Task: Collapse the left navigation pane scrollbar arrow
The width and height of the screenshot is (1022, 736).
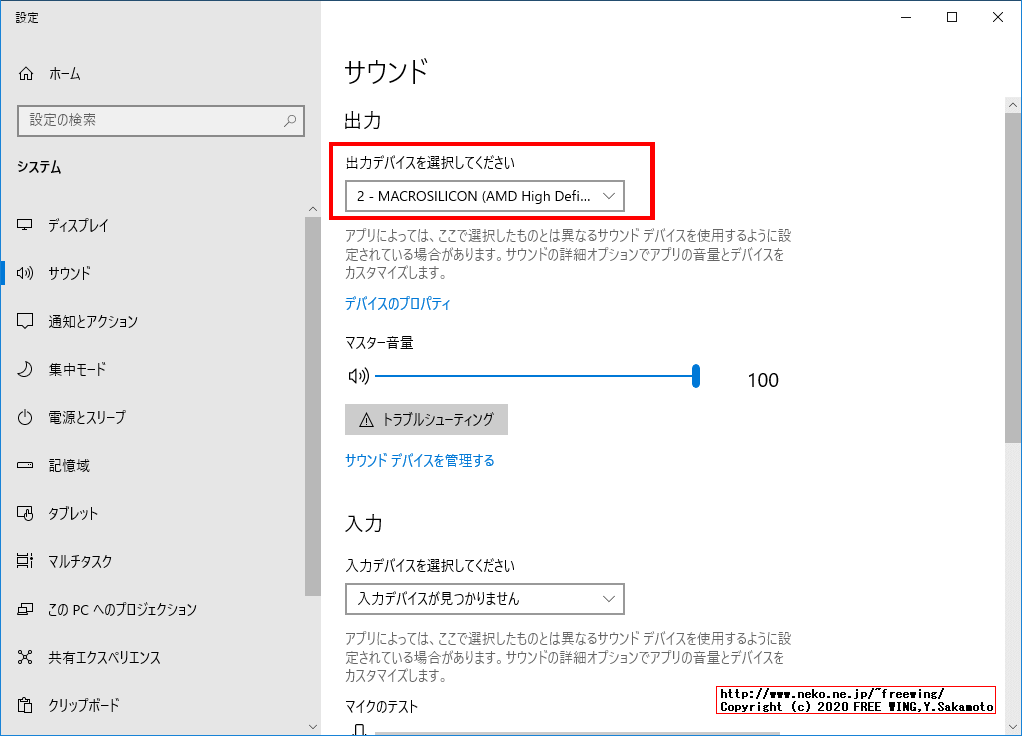Action: (x=312, y=205)
